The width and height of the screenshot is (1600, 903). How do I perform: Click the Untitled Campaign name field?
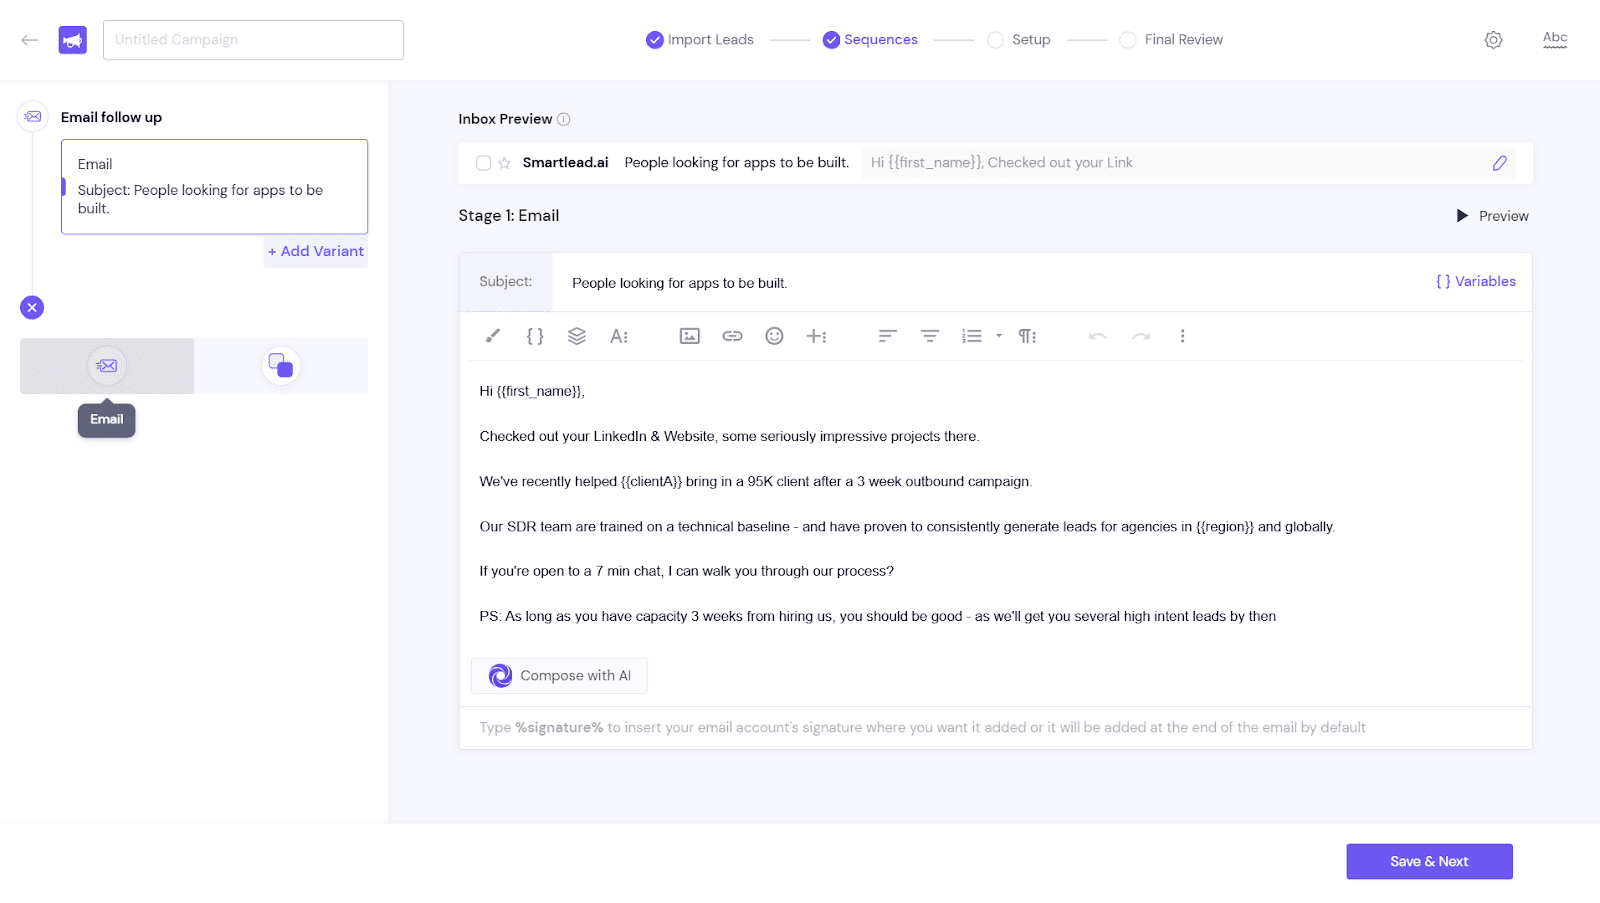(x=253, y=40)
